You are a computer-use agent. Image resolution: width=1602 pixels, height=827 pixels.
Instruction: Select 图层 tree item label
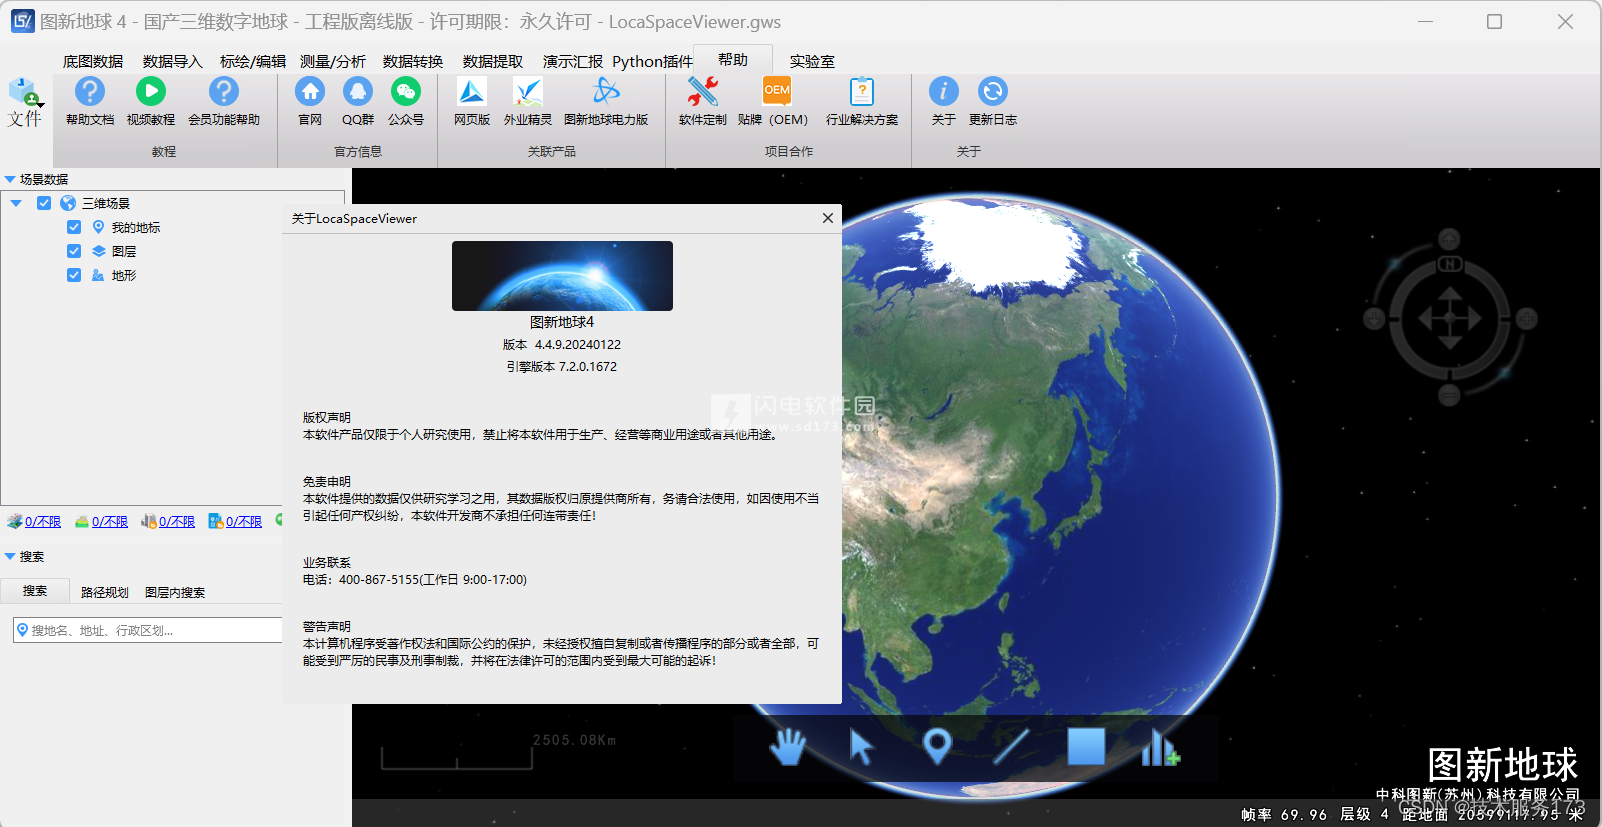(x=124, y=252)
